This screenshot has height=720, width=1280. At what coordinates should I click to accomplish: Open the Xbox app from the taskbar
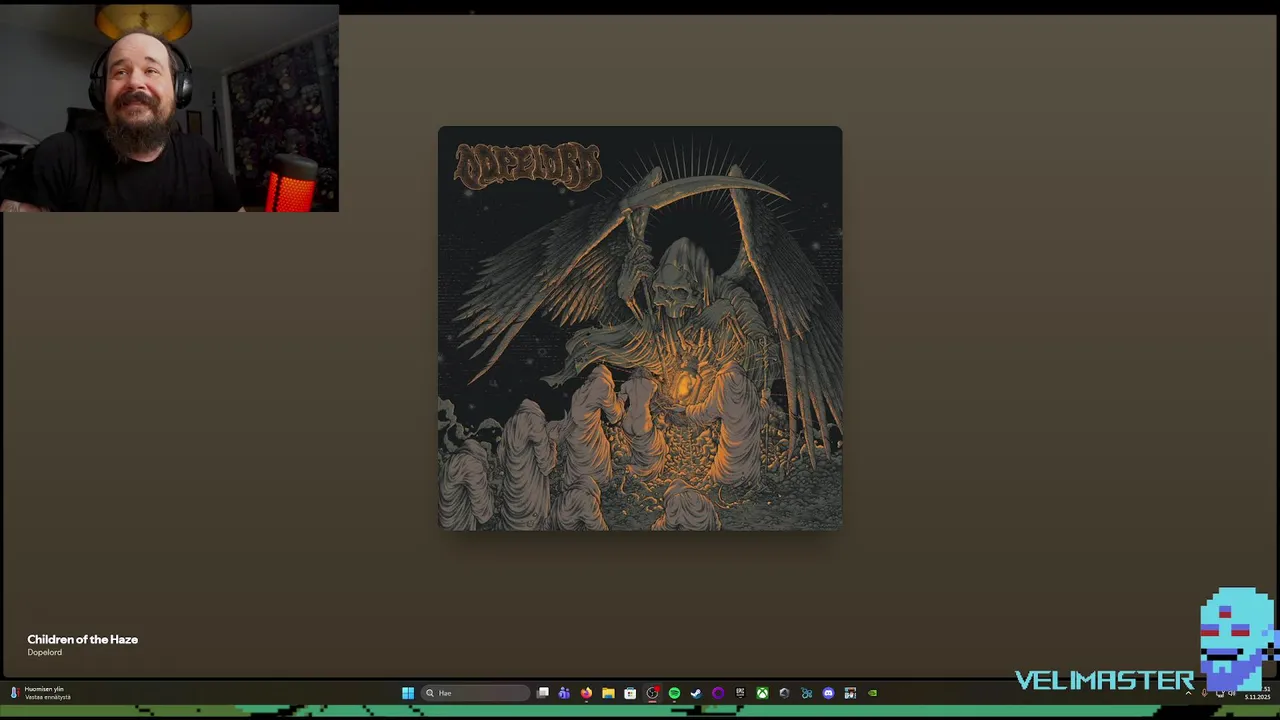[762, 693]
